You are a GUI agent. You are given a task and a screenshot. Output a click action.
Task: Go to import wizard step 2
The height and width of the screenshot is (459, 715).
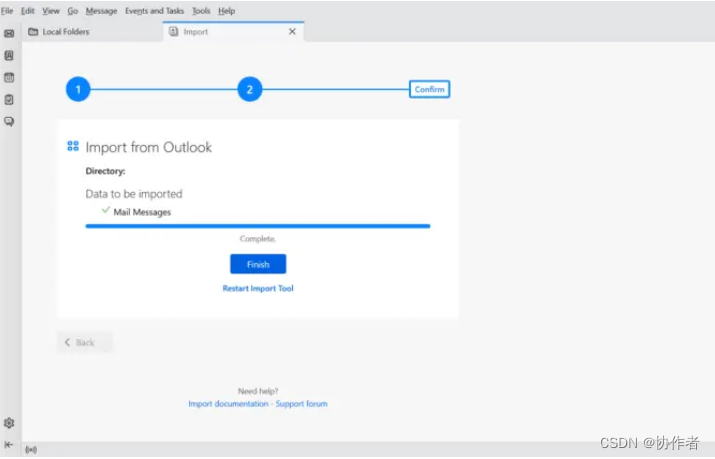250,89
